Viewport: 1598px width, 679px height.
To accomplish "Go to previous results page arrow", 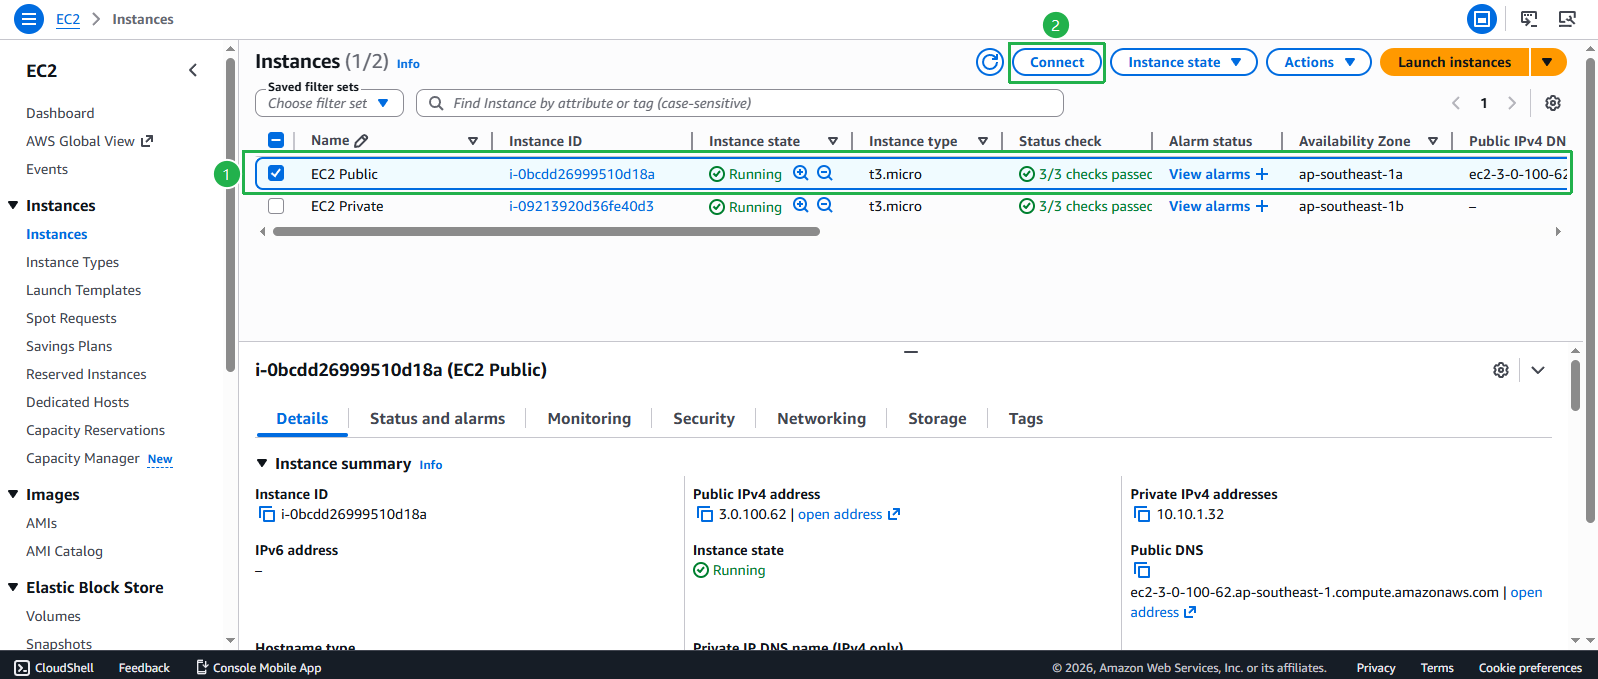I will (1456, 103).
